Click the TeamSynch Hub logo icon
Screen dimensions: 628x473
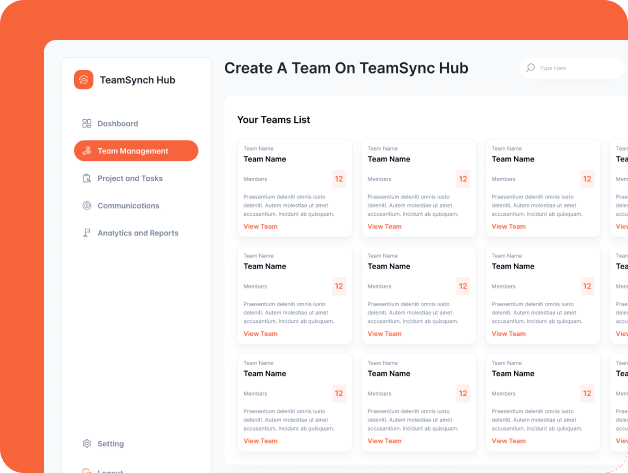tap(84, 80)
